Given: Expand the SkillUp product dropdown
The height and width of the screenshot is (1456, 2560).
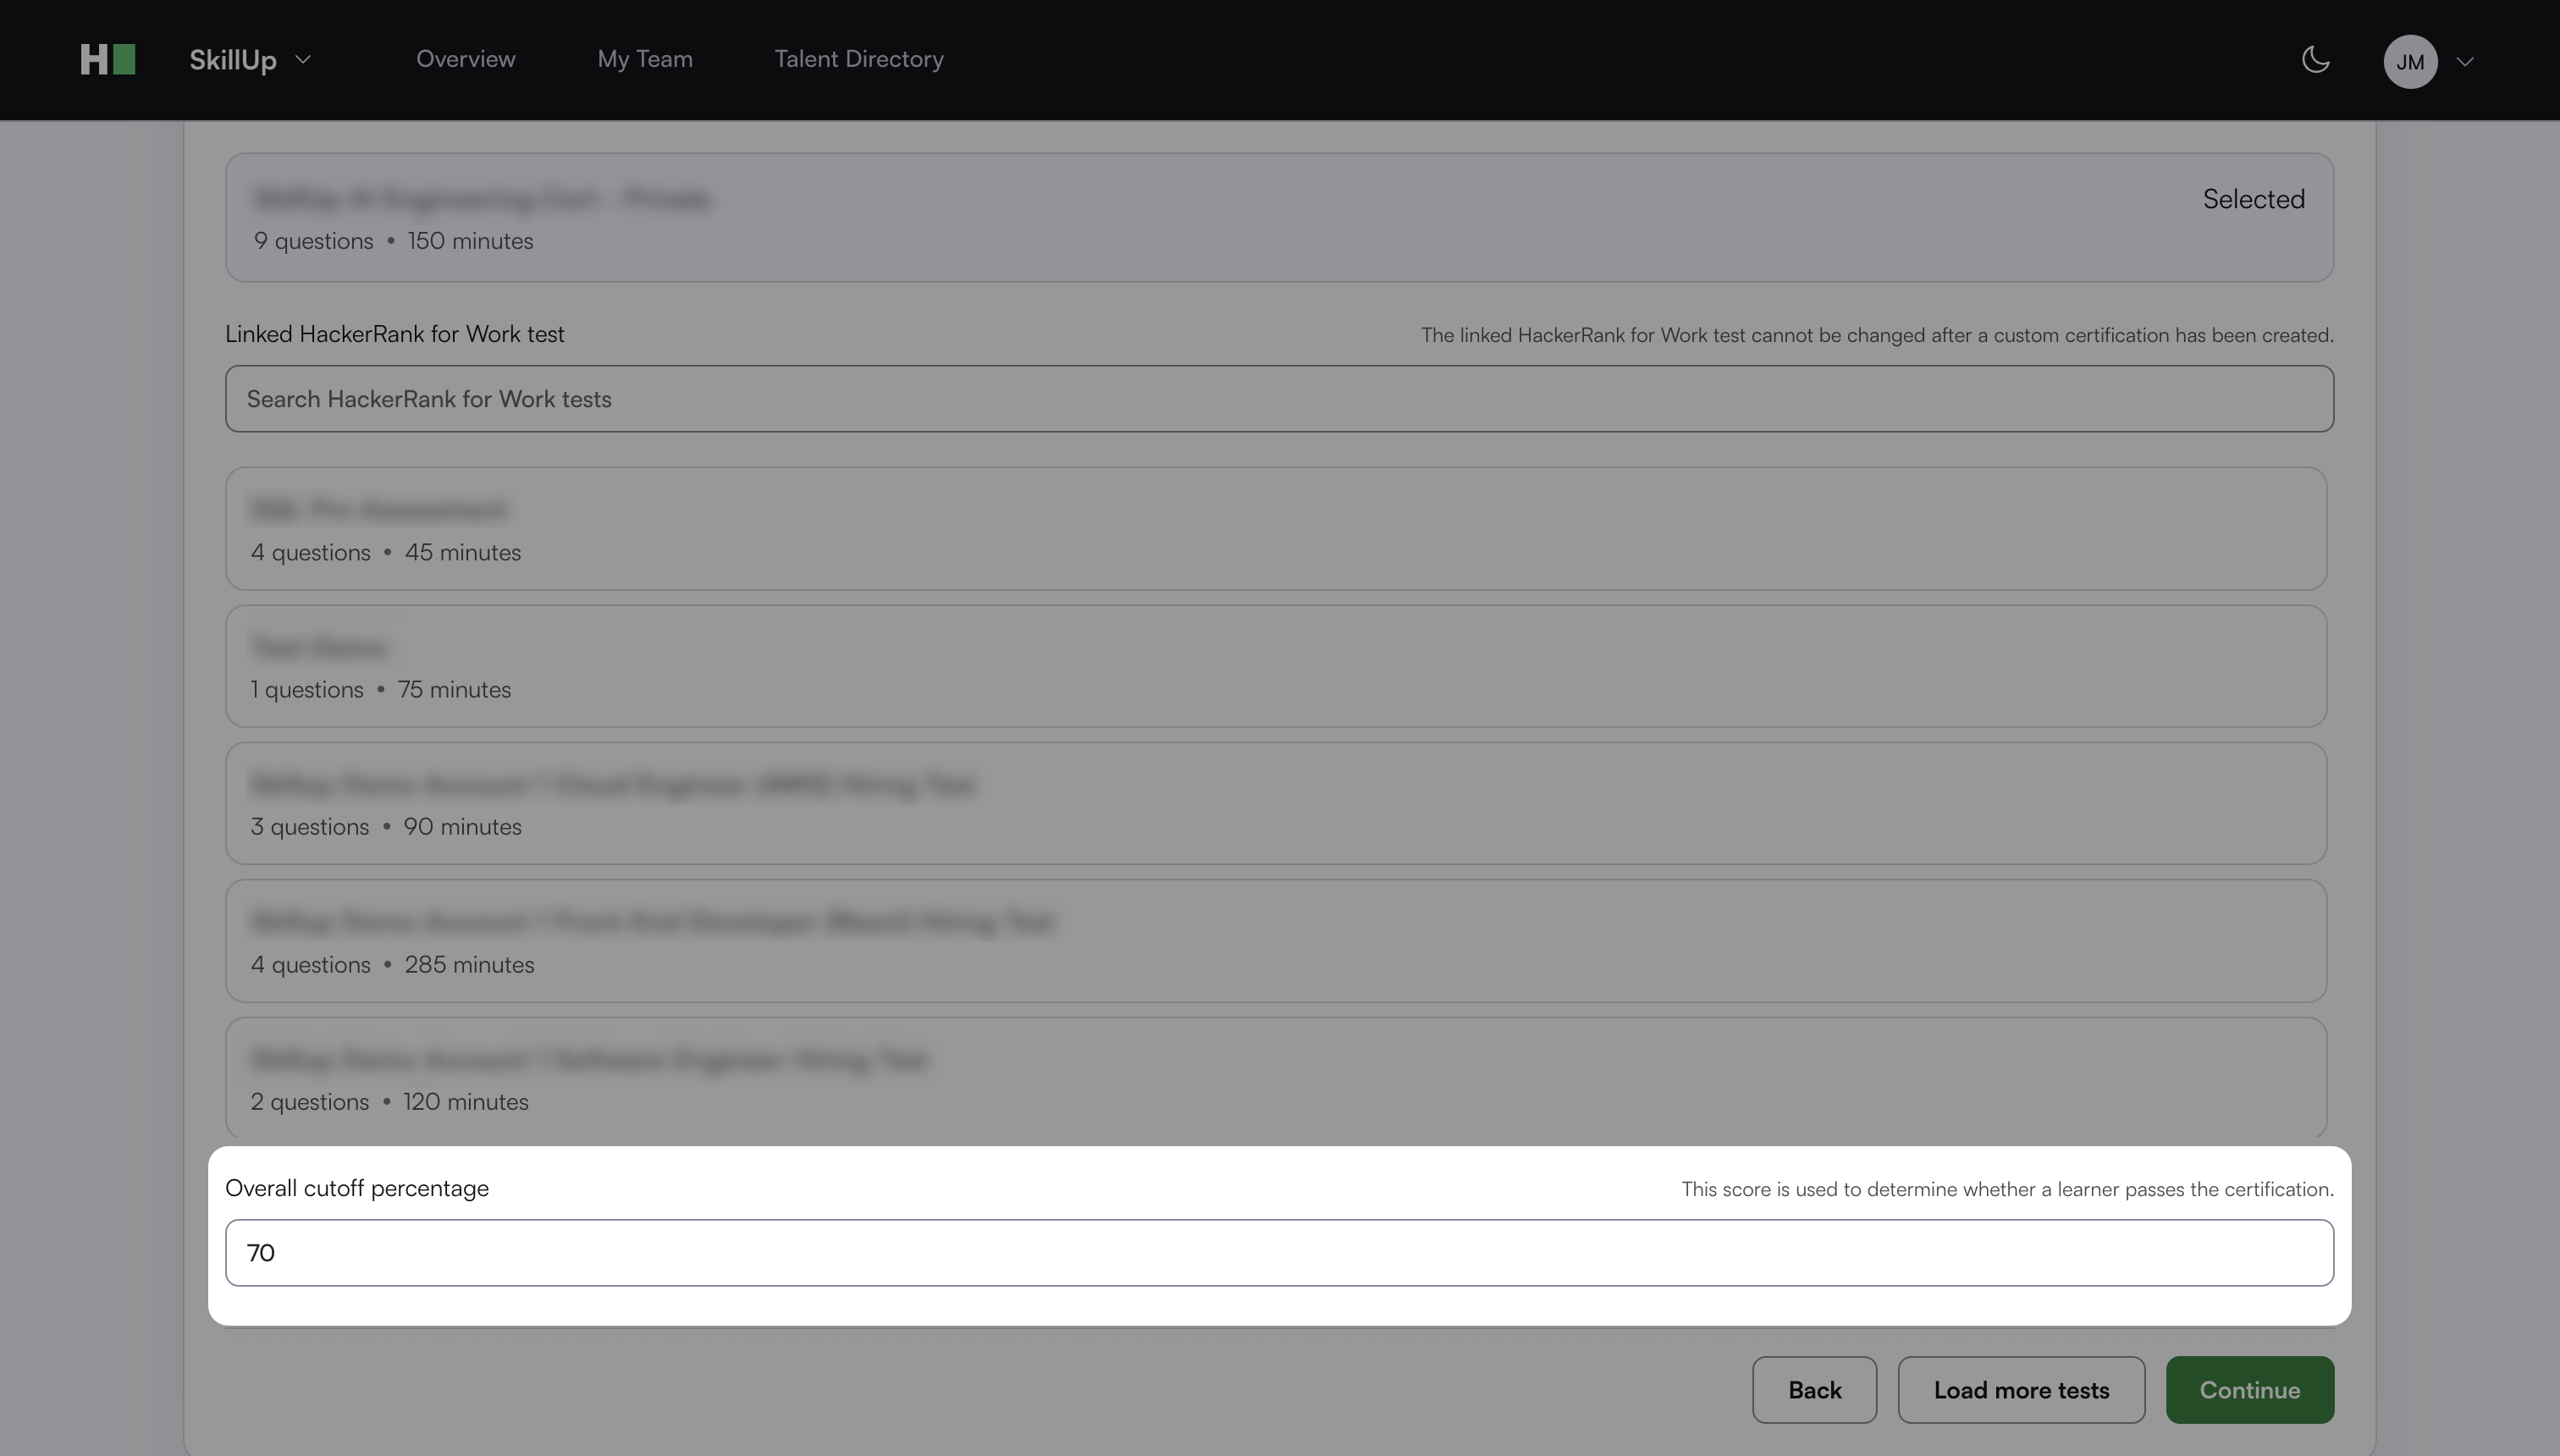Looking at the screenshot, I should 303,60.
